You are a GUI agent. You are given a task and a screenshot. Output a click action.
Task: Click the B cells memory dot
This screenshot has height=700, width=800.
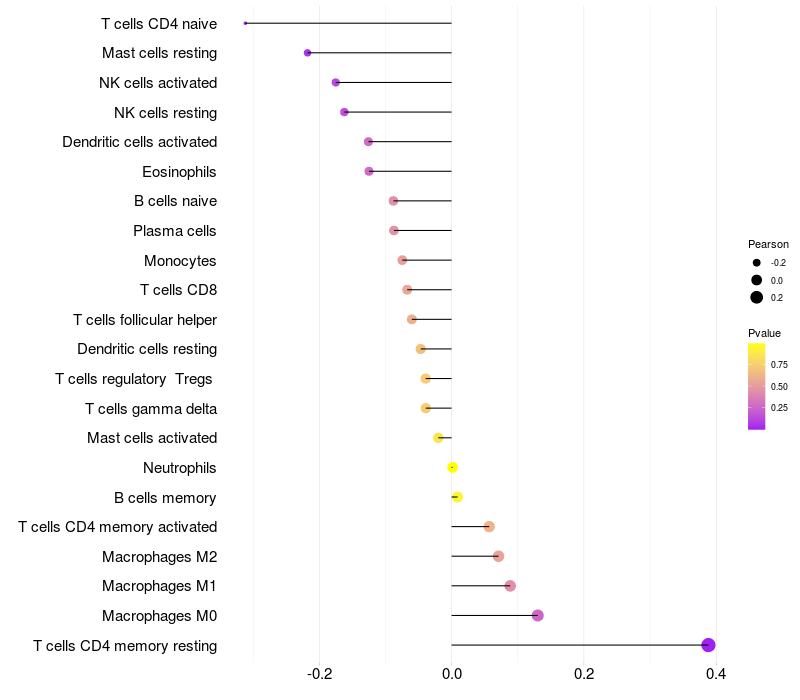click(457, 497)
